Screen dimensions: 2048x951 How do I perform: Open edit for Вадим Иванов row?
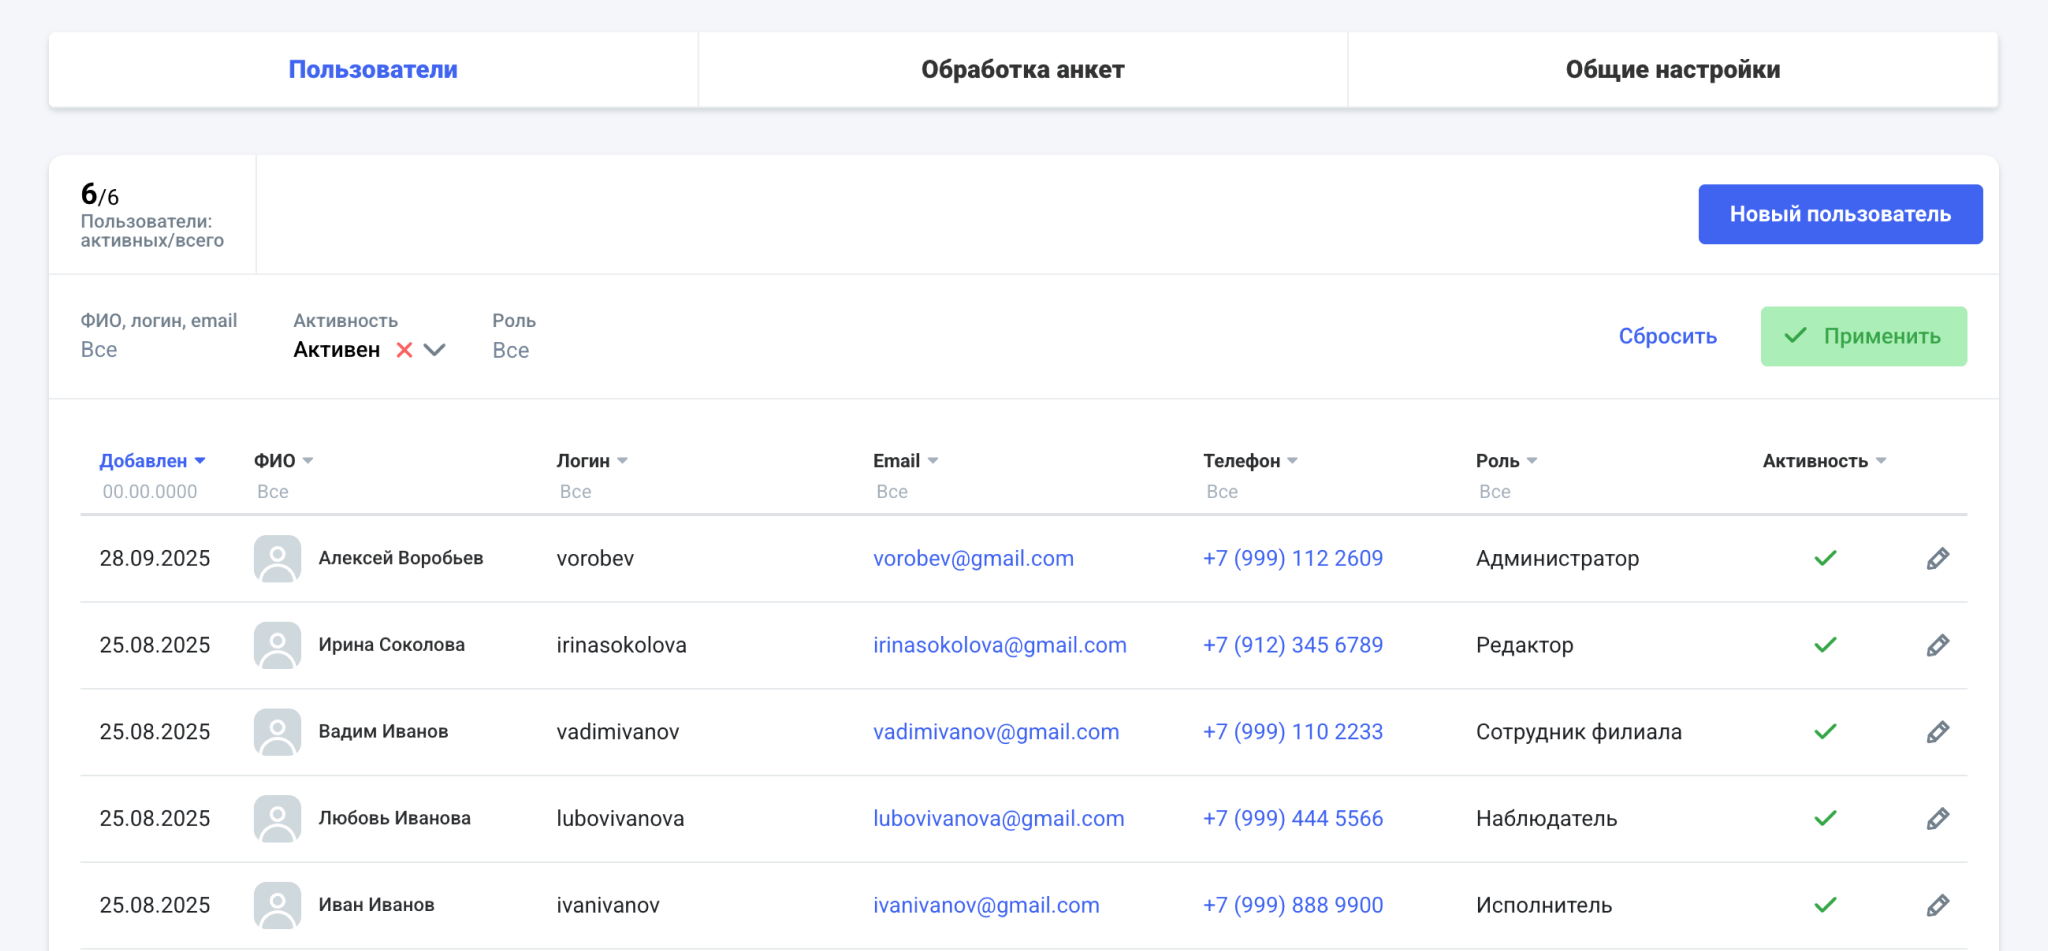pos(1937,732)
